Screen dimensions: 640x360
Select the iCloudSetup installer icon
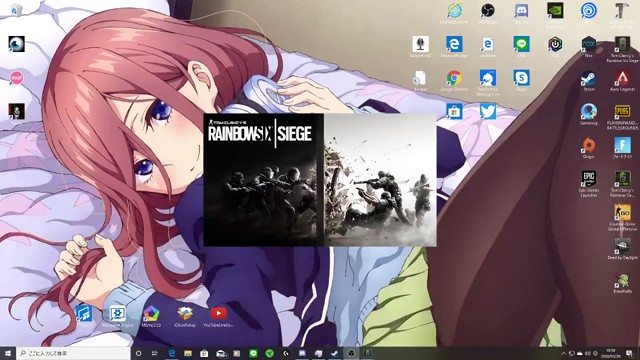pyautogui.click(x=185, y=313)
